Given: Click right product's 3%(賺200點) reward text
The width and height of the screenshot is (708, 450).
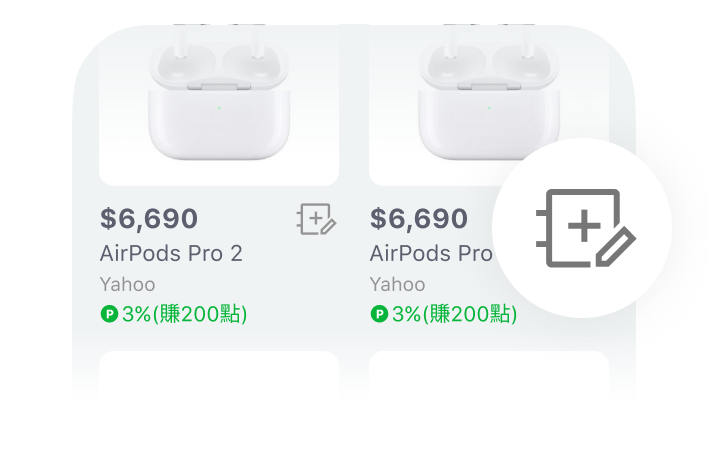Looking at the screenshot, I should (x=453, y=315).
